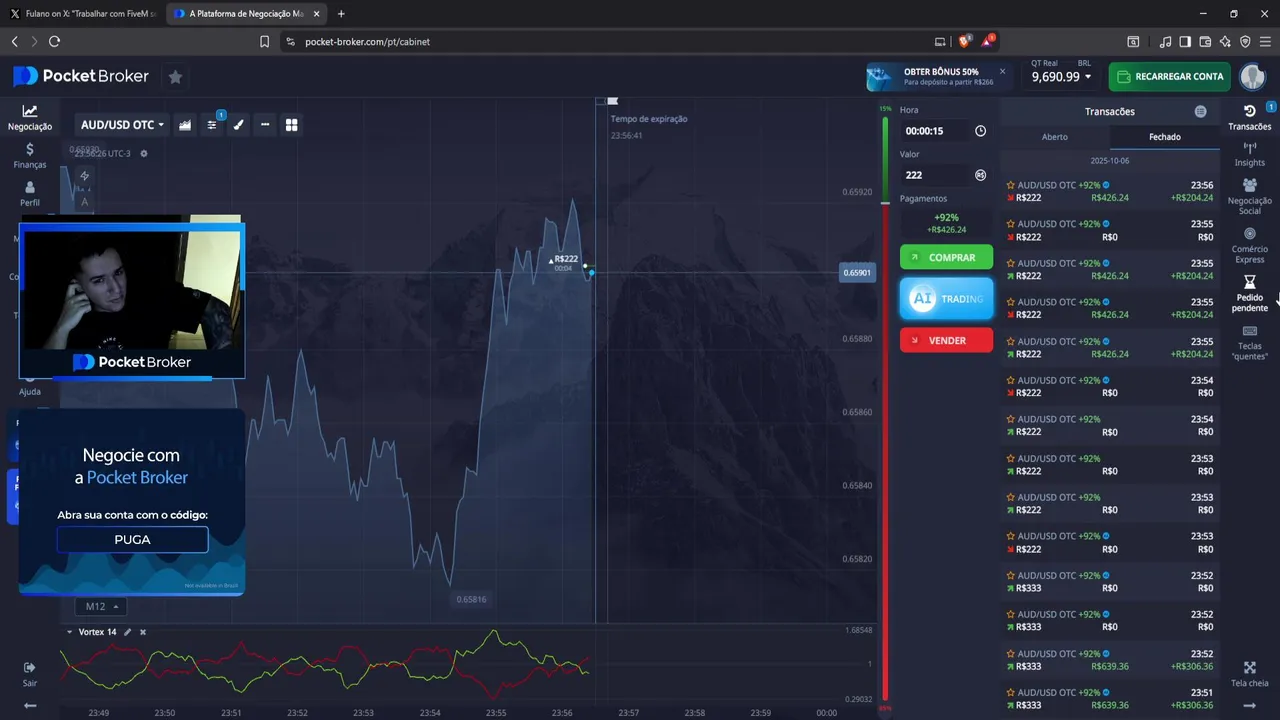Open Brave Wallet icon in toolbar
1280x720 pixels.
coord(1205,42)
